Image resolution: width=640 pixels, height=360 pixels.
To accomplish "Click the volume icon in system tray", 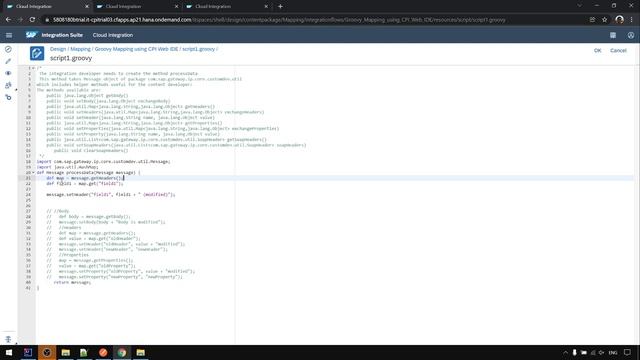I will 601,353.
